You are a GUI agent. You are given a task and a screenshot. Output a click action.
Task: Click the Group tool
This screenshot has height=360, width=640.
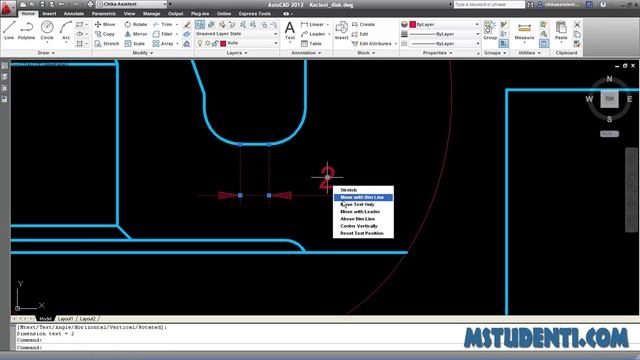490,31
